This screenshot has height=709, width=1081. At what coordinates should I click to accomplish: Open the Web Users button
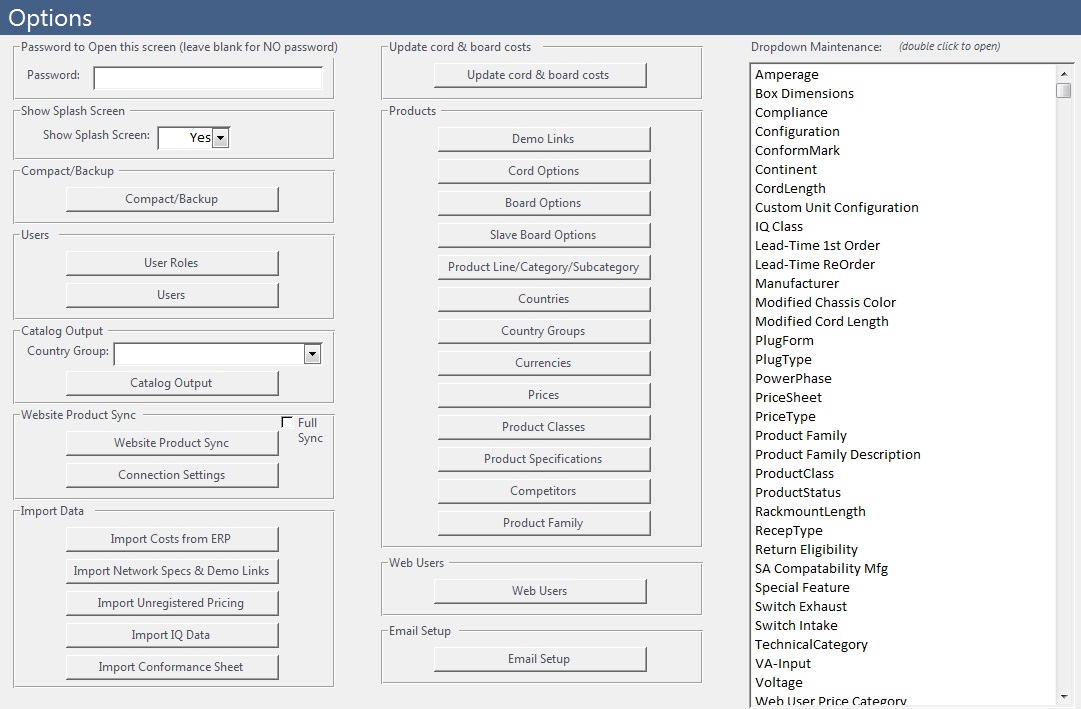click(x=540, y=590)
